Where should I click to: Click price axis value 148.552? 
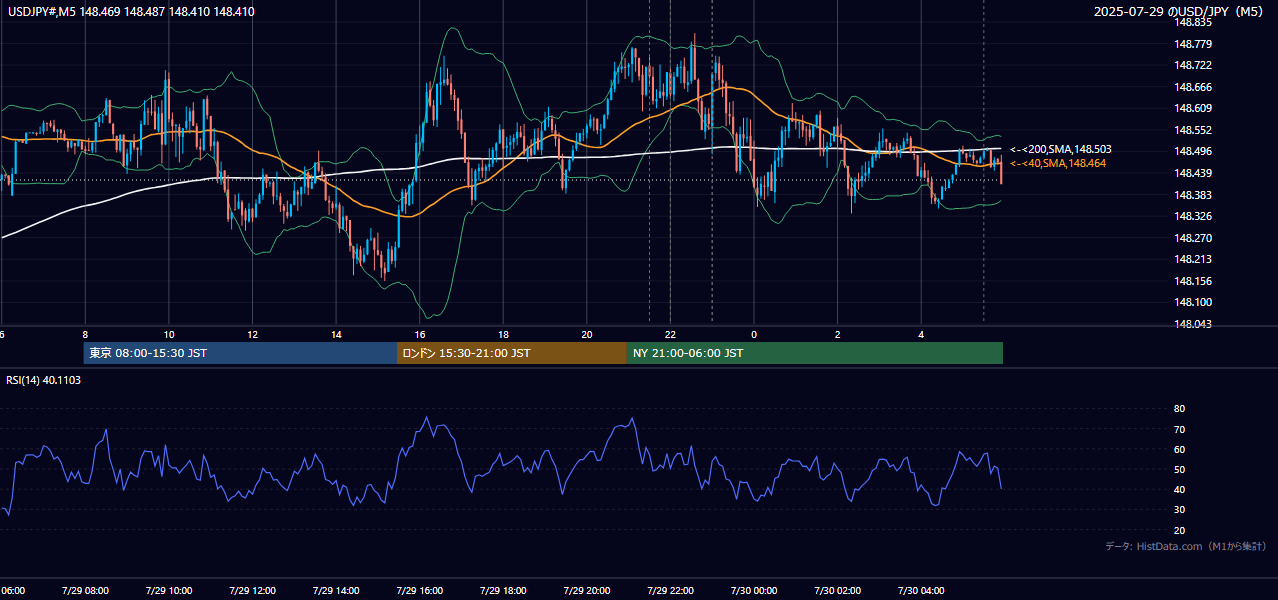coord(1192,130)
